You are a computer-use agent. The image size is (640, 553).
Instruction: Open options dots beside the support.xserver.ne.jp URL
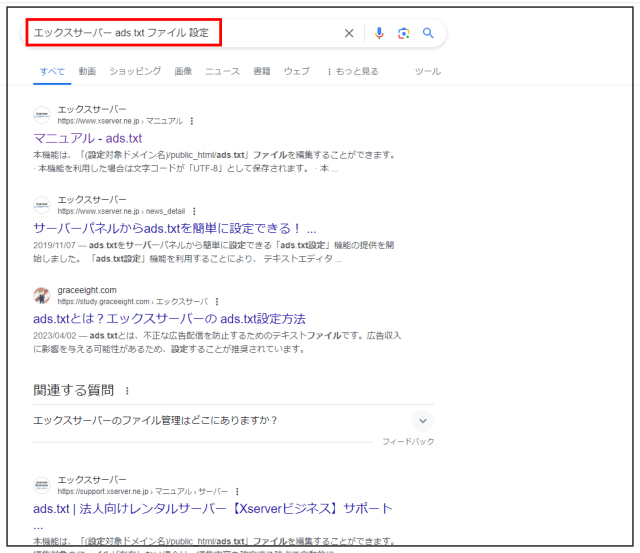pyautogui.click(x=237, y=491)
